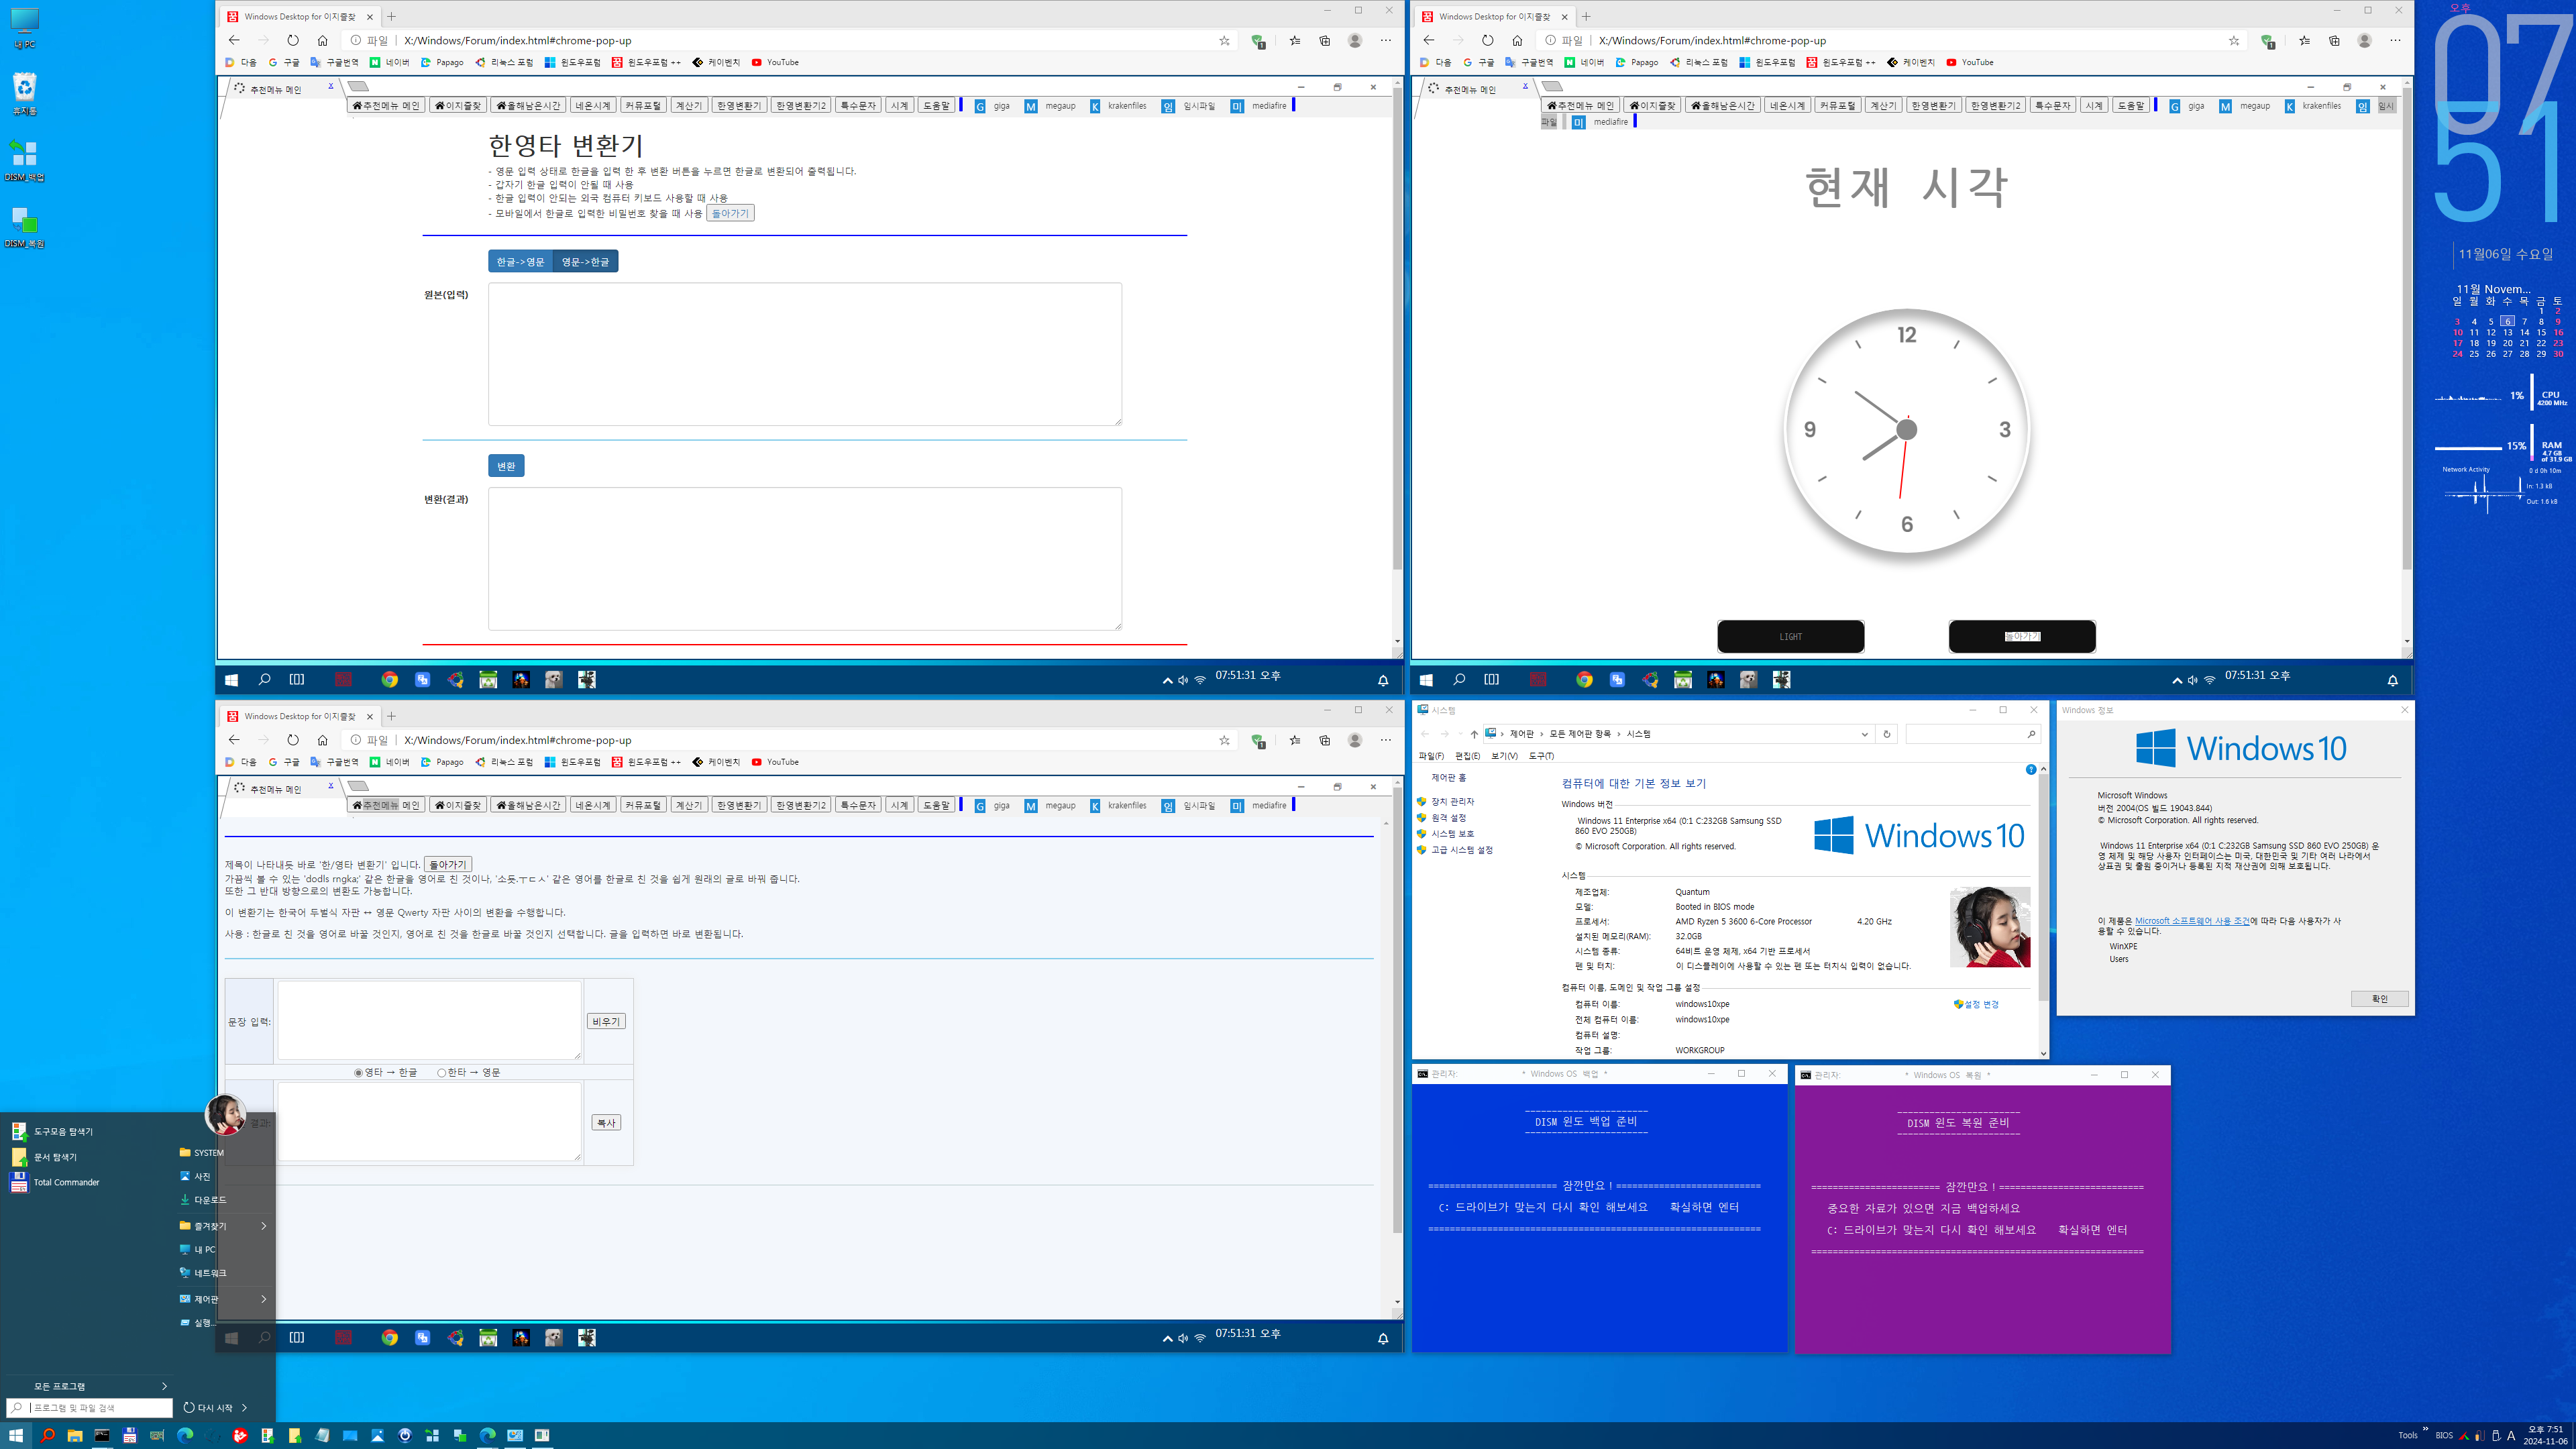Click into the 문장 입력 text area
2576x1449 pixels.
(x=429, y=1020)
